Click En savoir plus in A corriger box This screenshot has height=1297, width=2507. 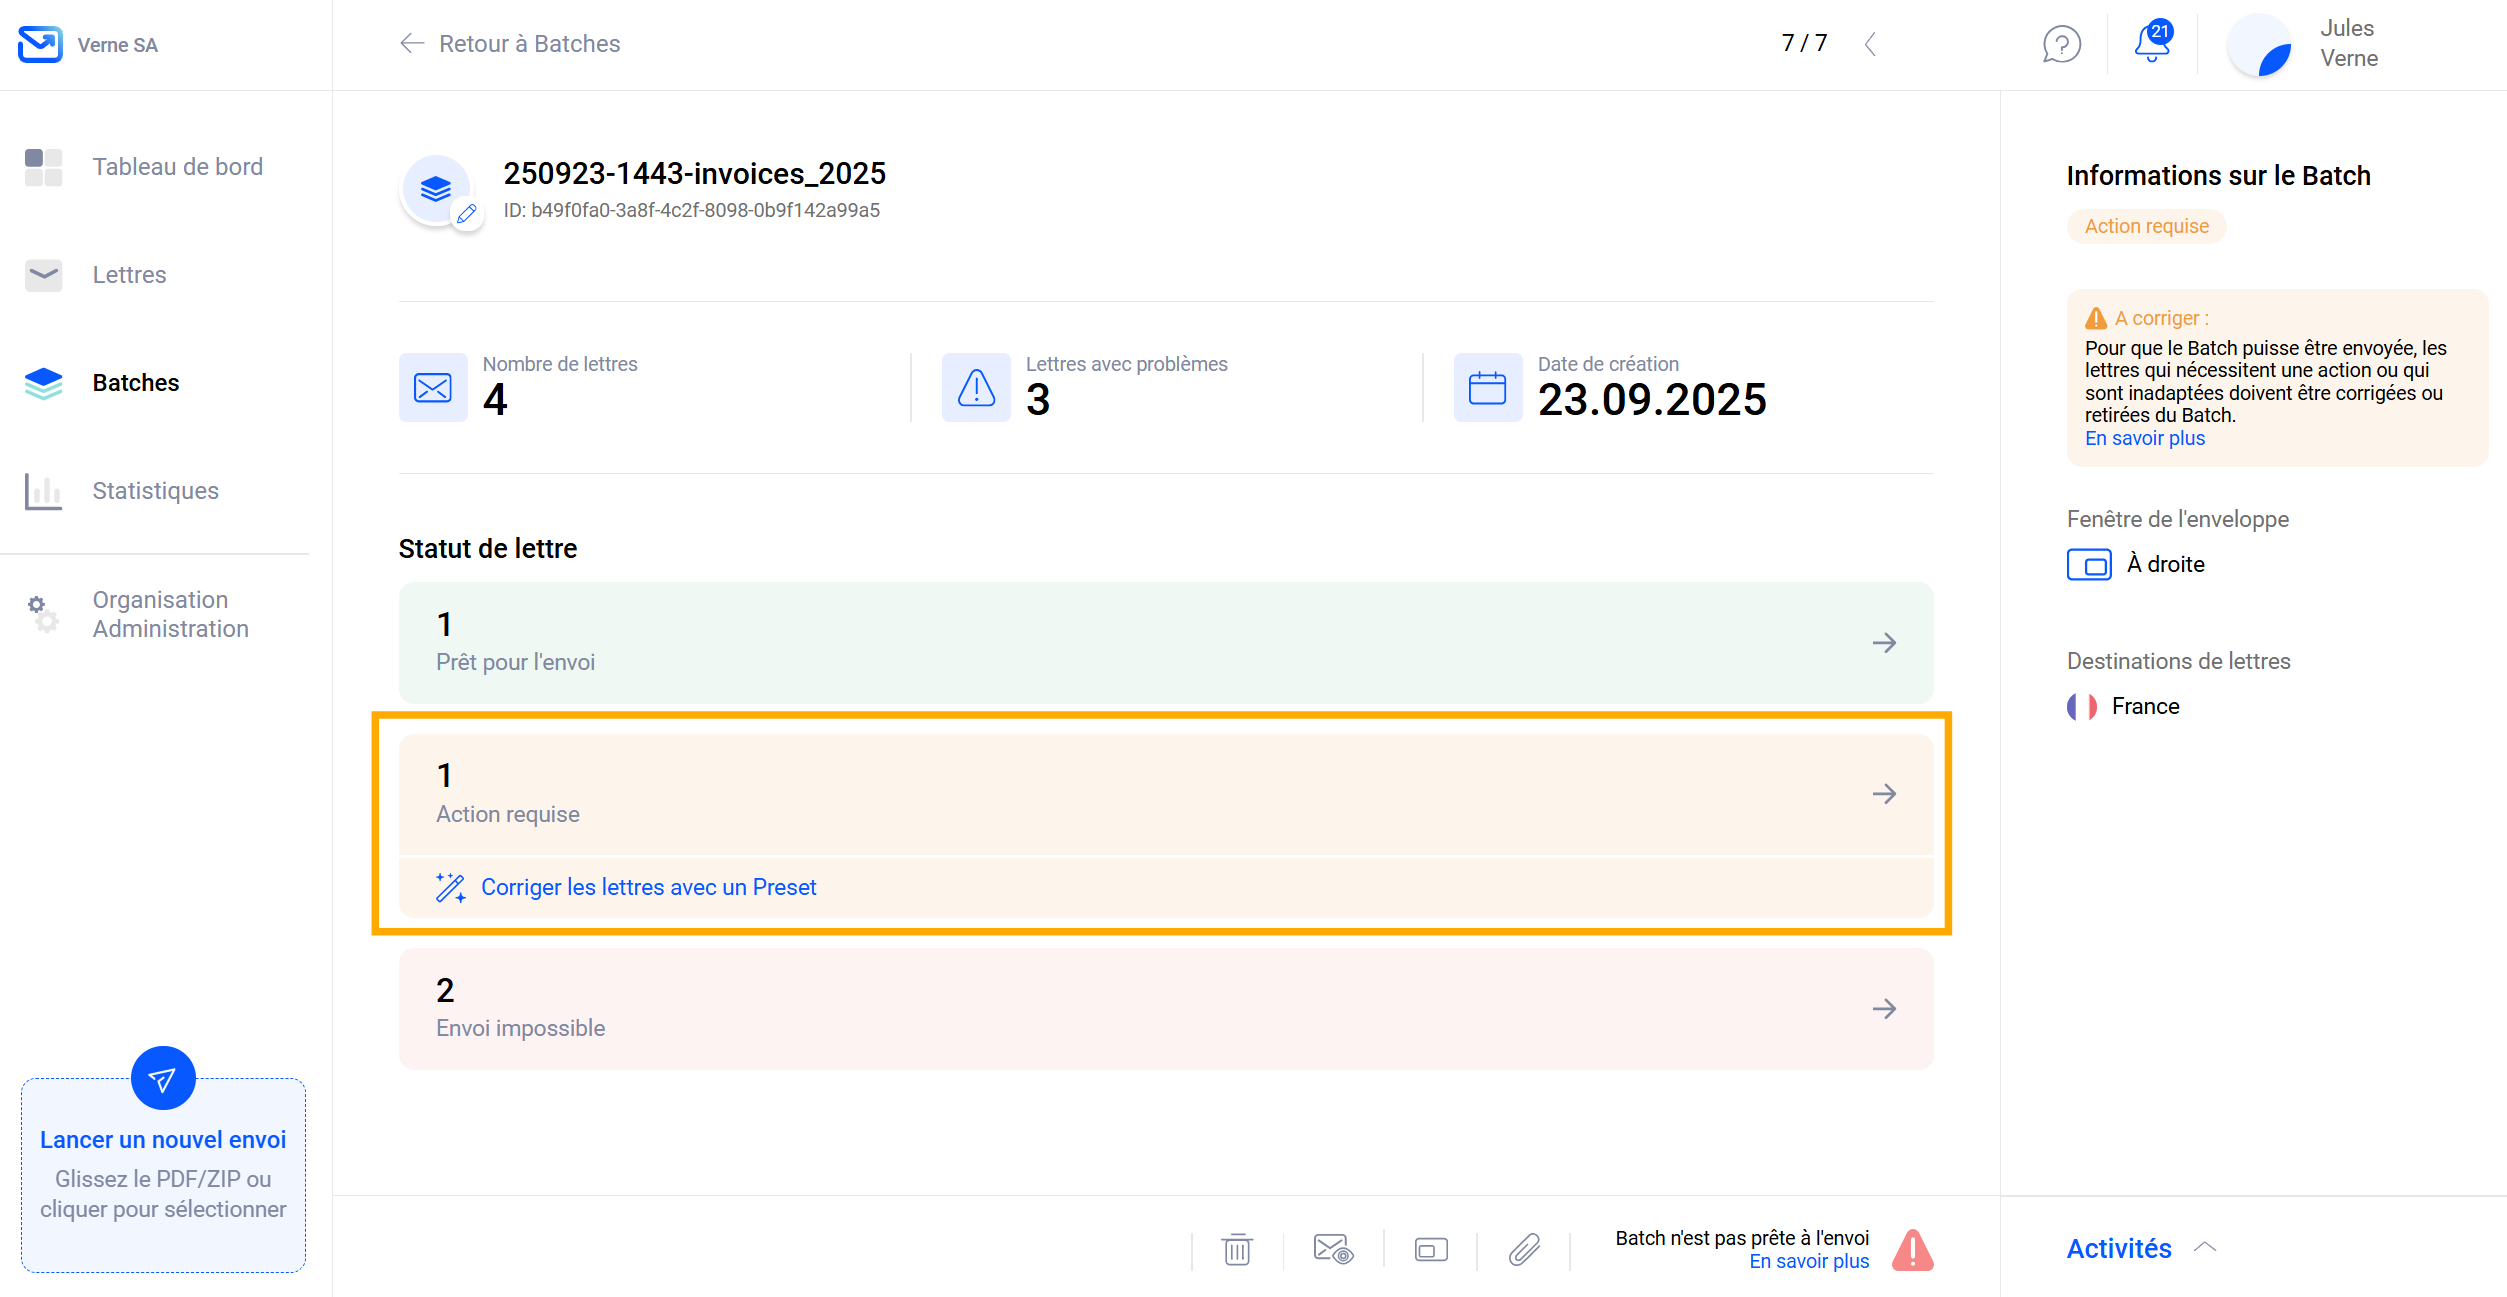point(2144,438)
